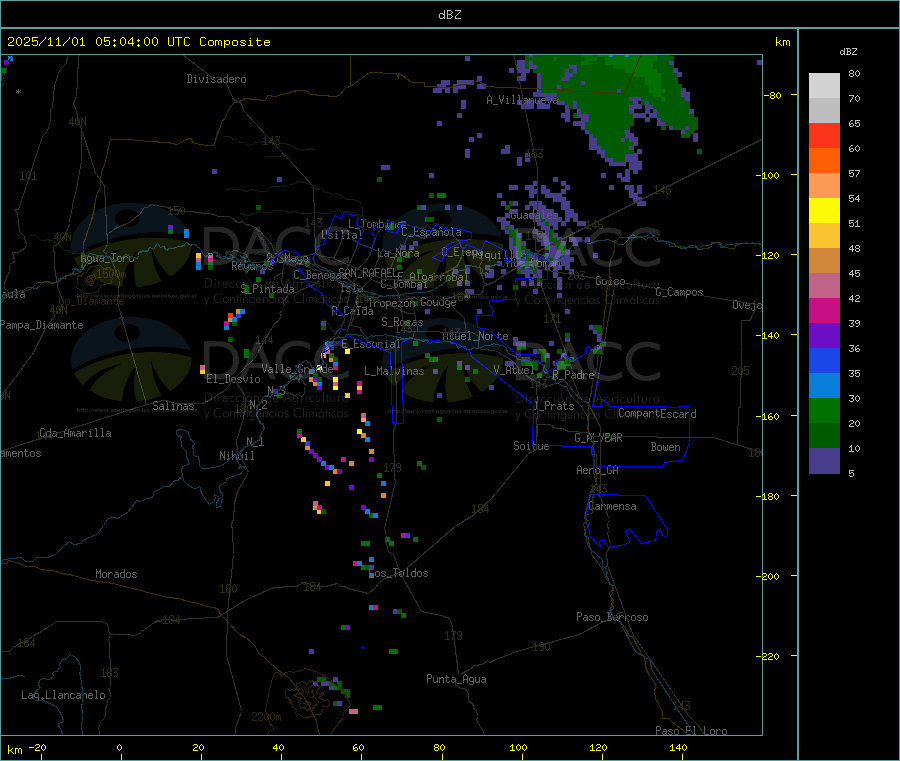Select the L_Malvinas label

(394, 371)
